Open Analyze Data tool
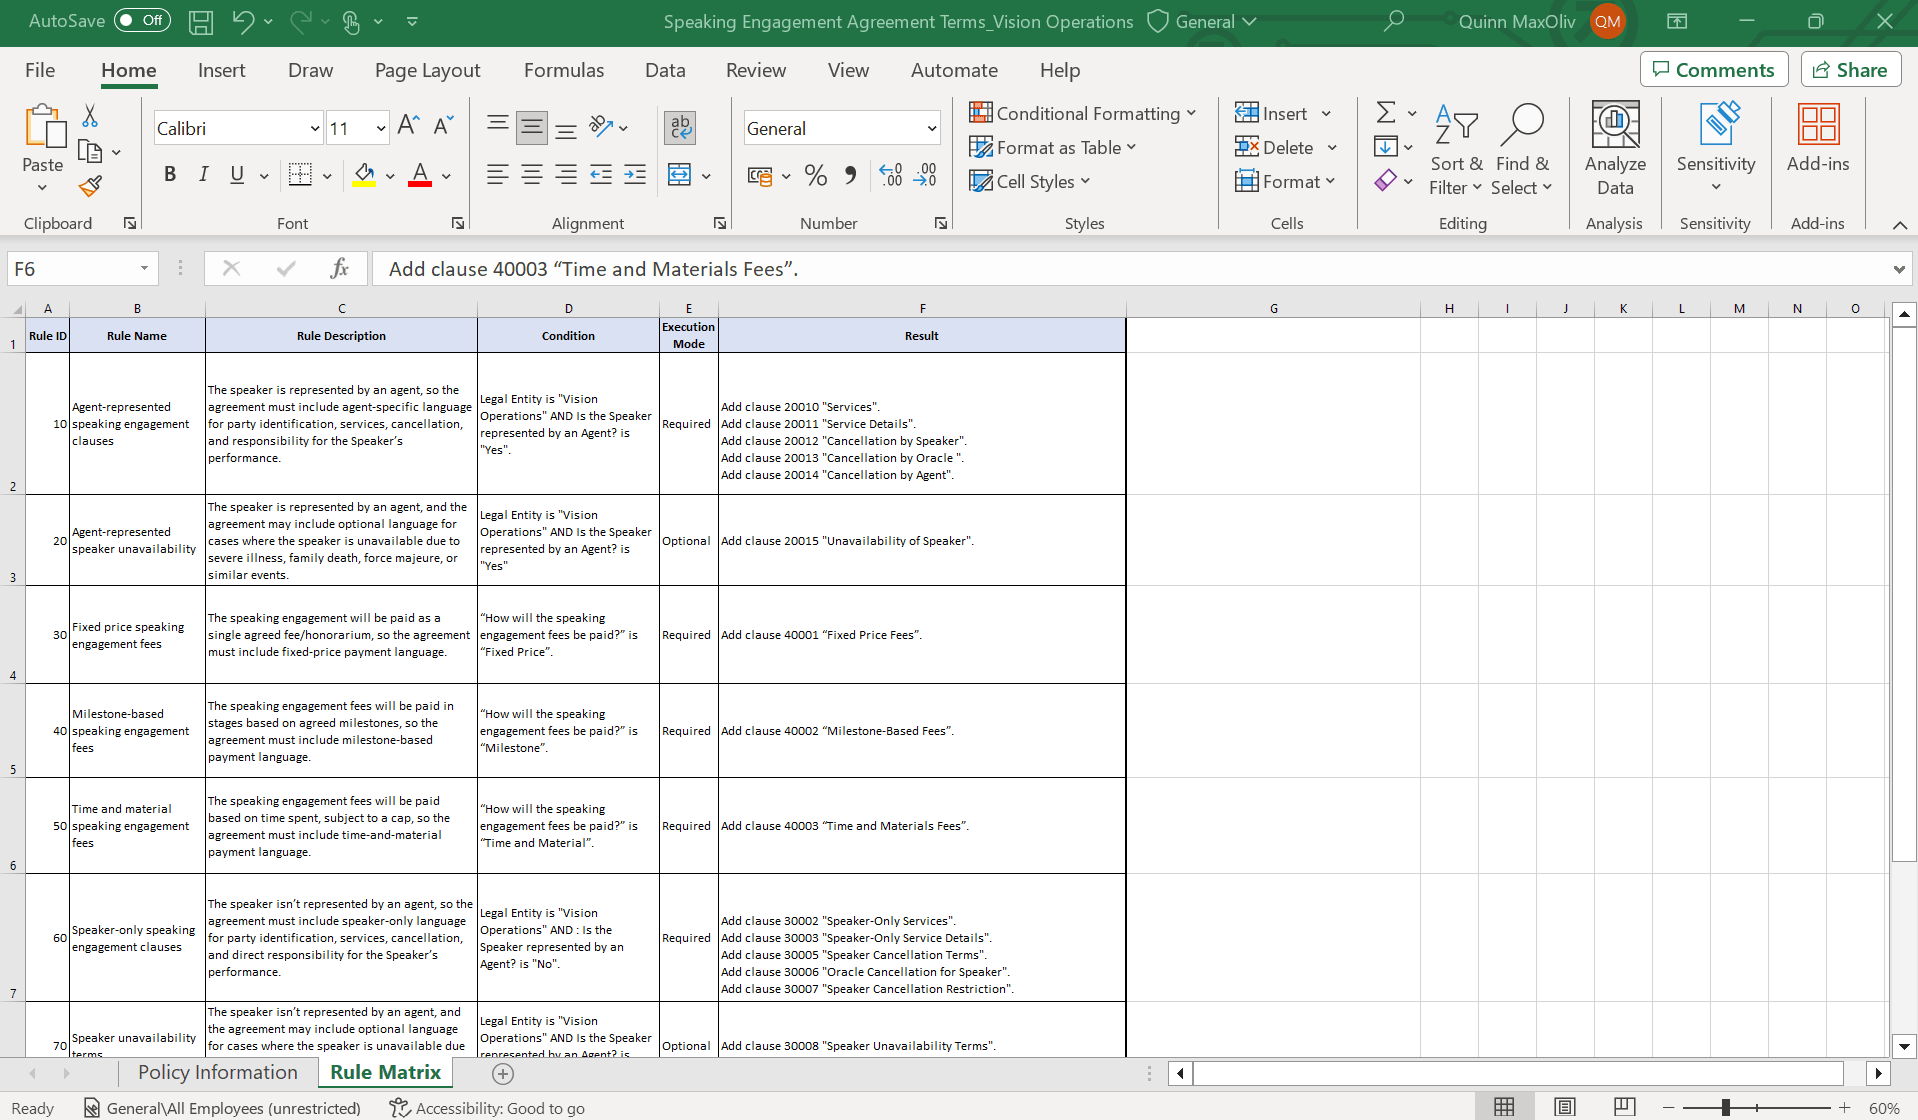The image size is (1918, 1120). click(x=1615, y=150)
